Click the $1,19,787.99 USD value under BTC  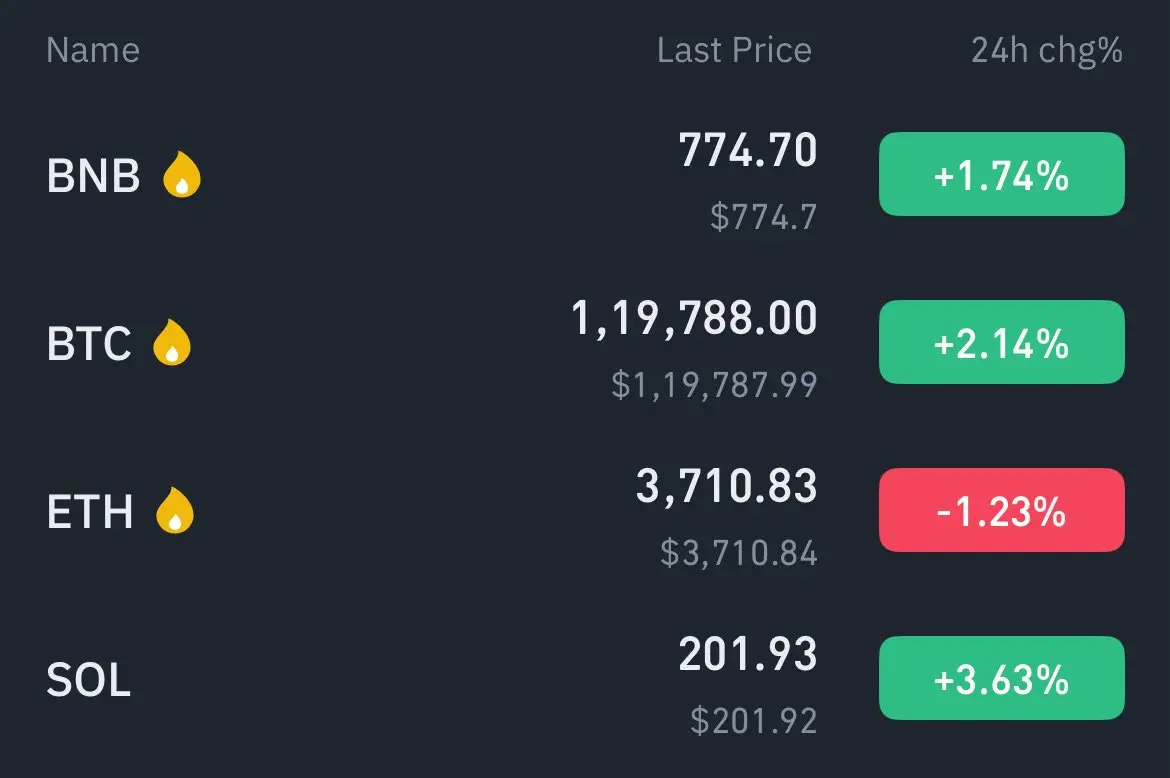click(714, 385)
